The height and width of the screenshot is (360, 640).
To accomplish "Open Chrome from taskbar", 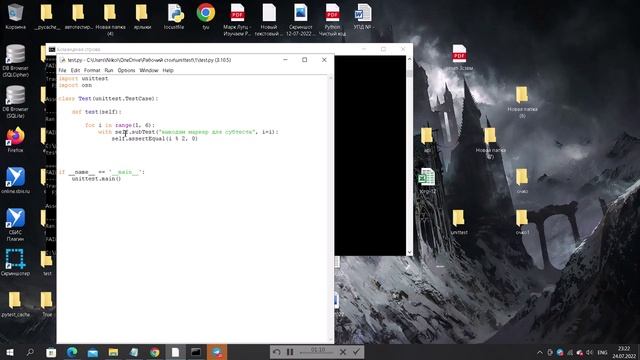I will [154, 352].
